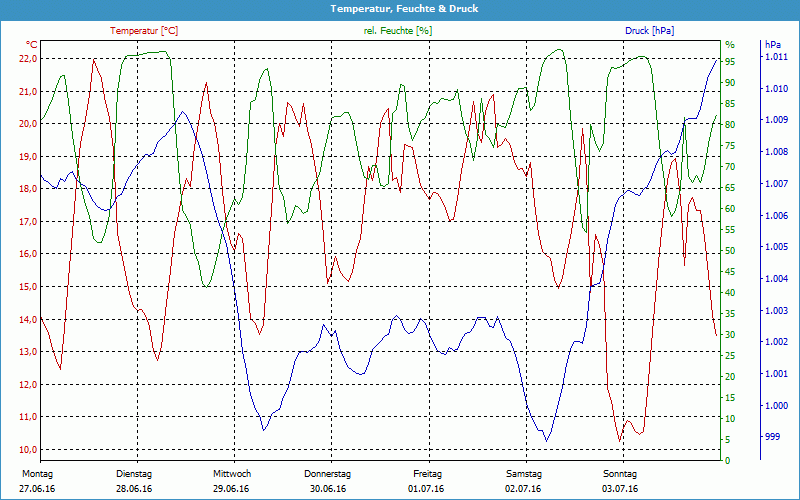Click the 'Dienstag' day label
Viewport: 800px width, 500px height.
tap(134, 474)
